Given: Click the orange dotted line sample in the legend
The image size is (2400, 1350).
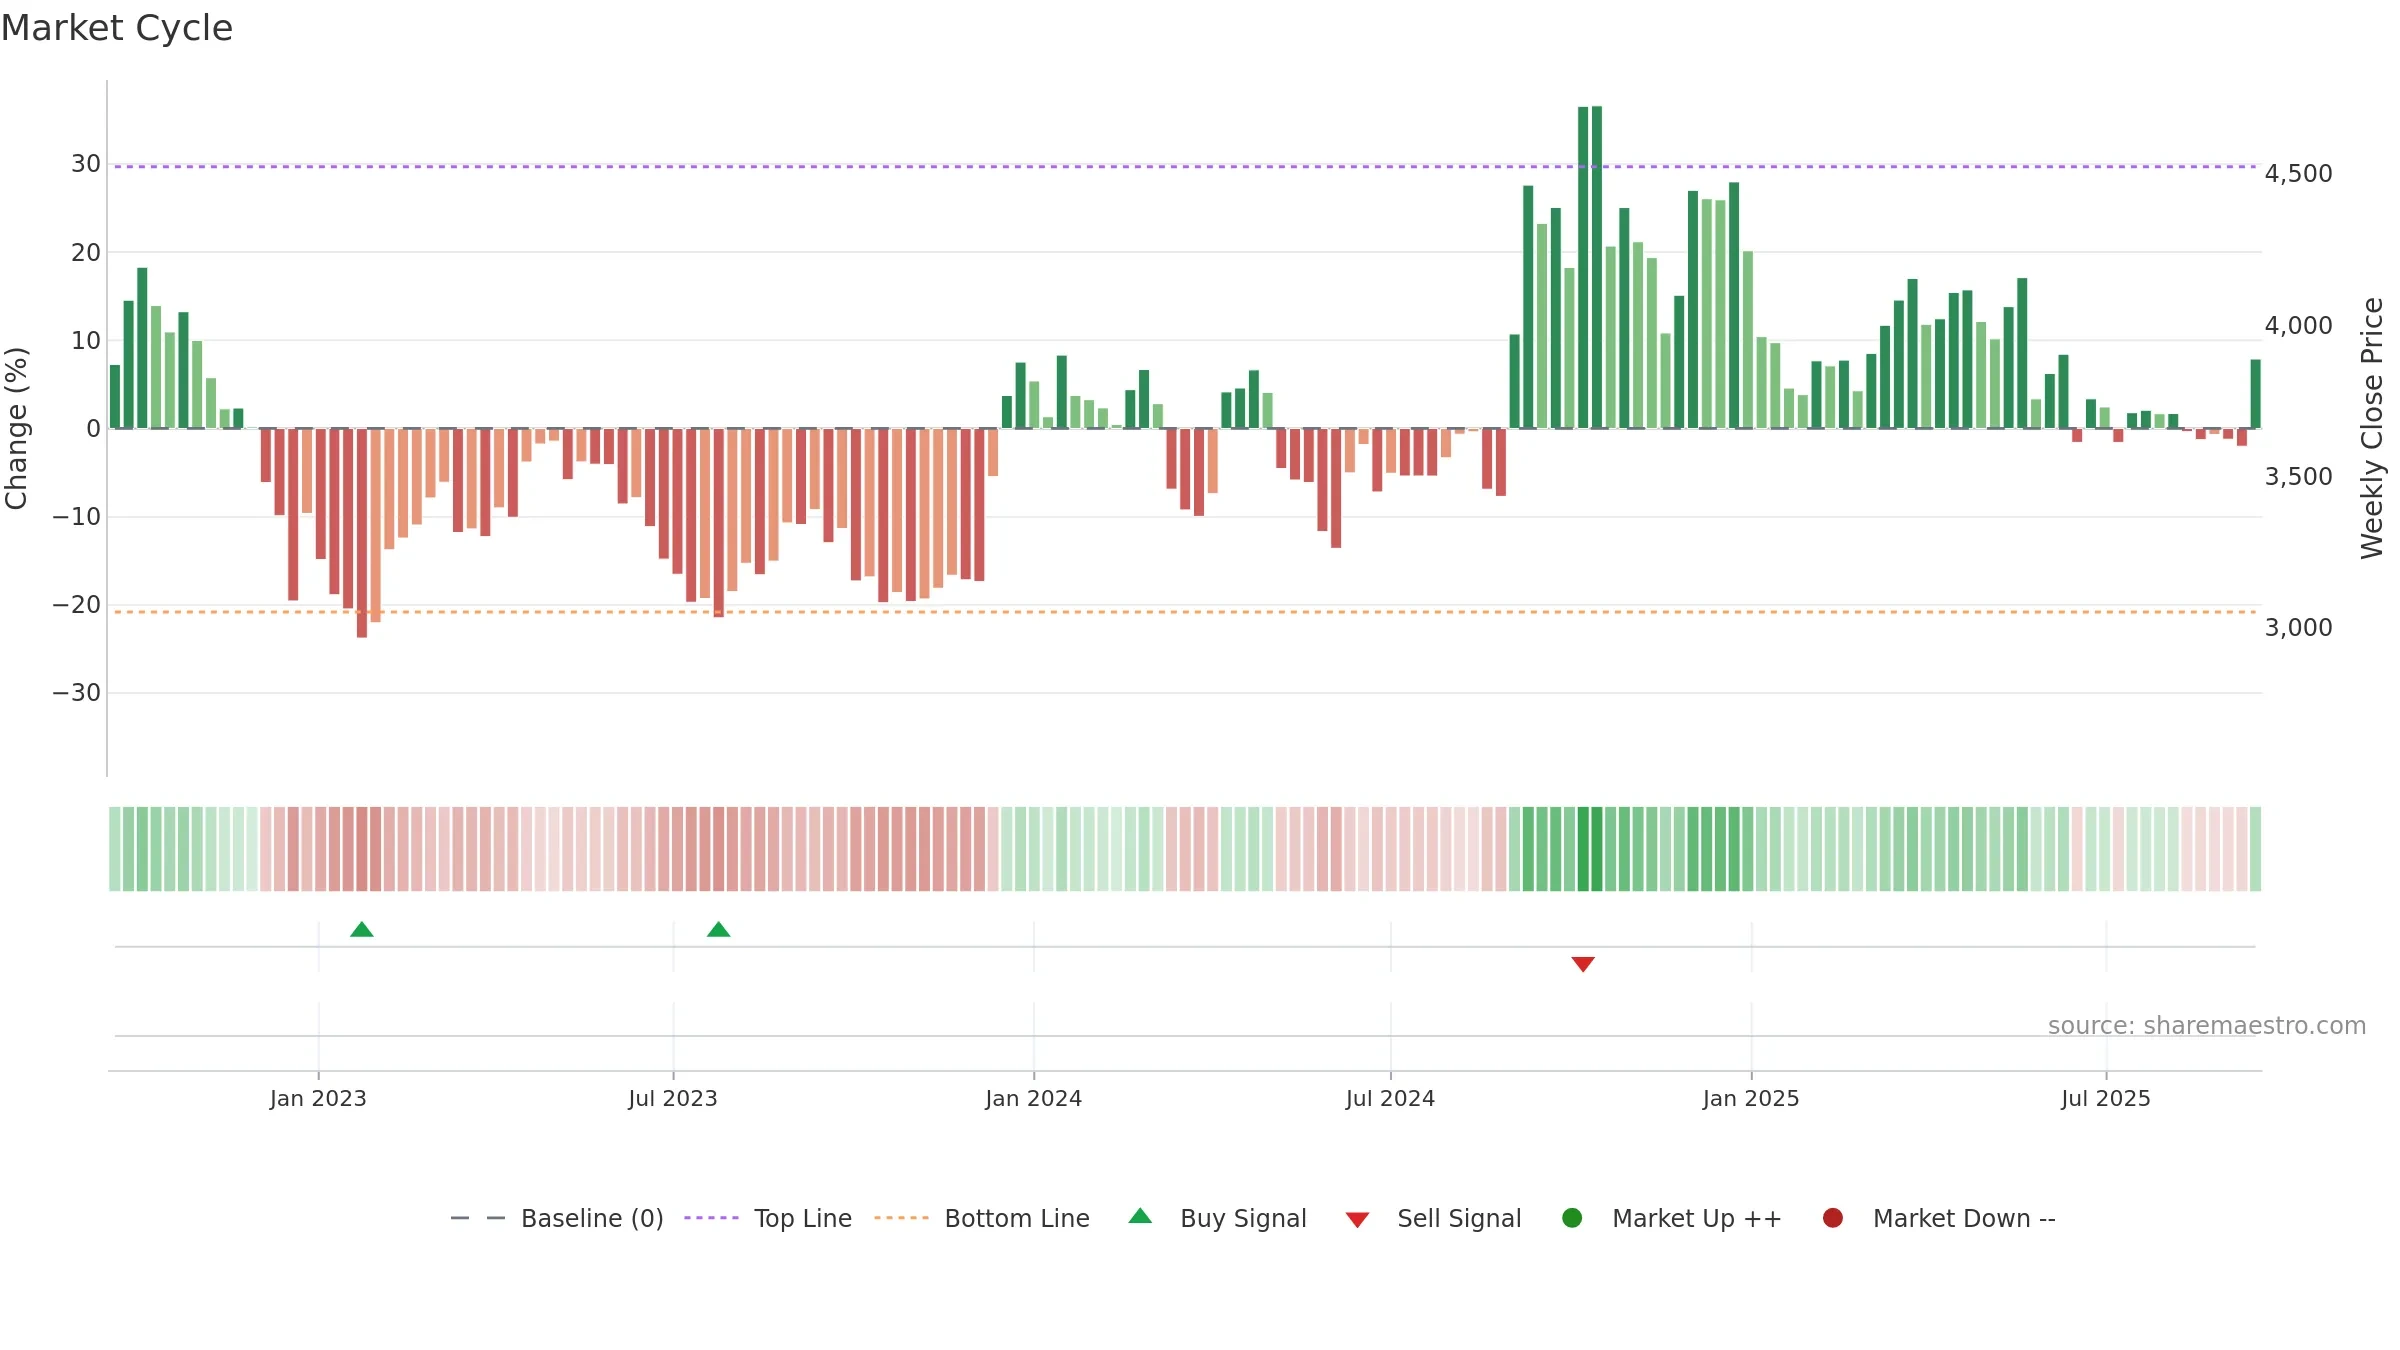Looking at the screenshot, I should click(x=901, y=1218).
